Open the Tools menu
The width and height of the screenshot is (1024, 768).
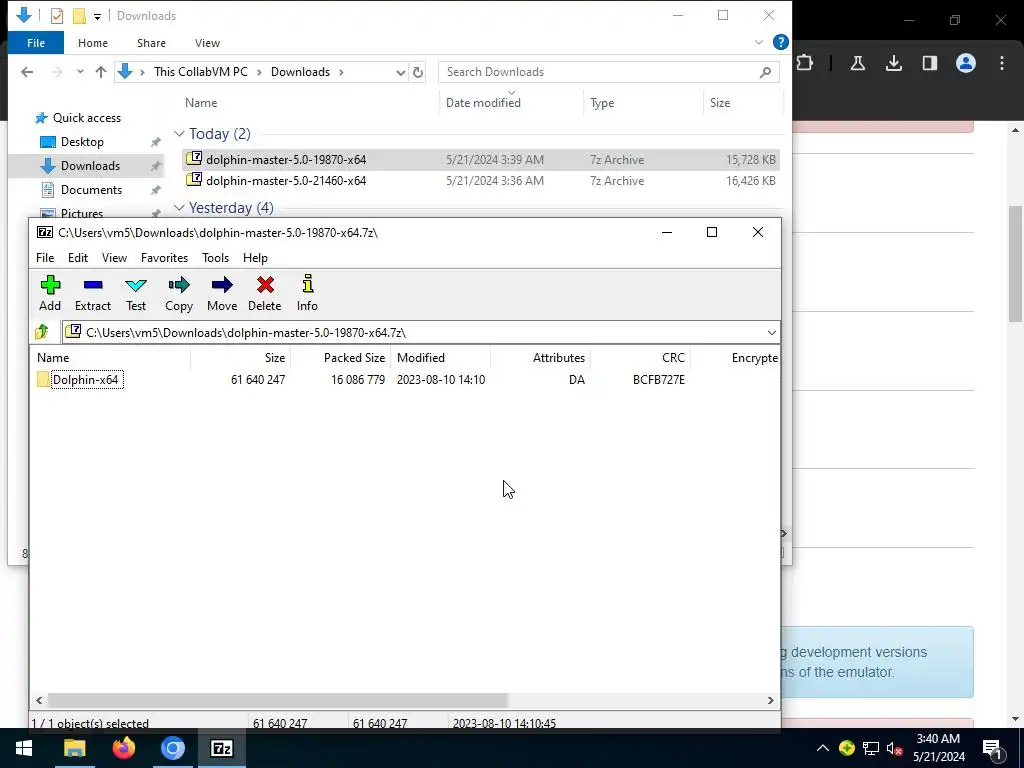216,258
